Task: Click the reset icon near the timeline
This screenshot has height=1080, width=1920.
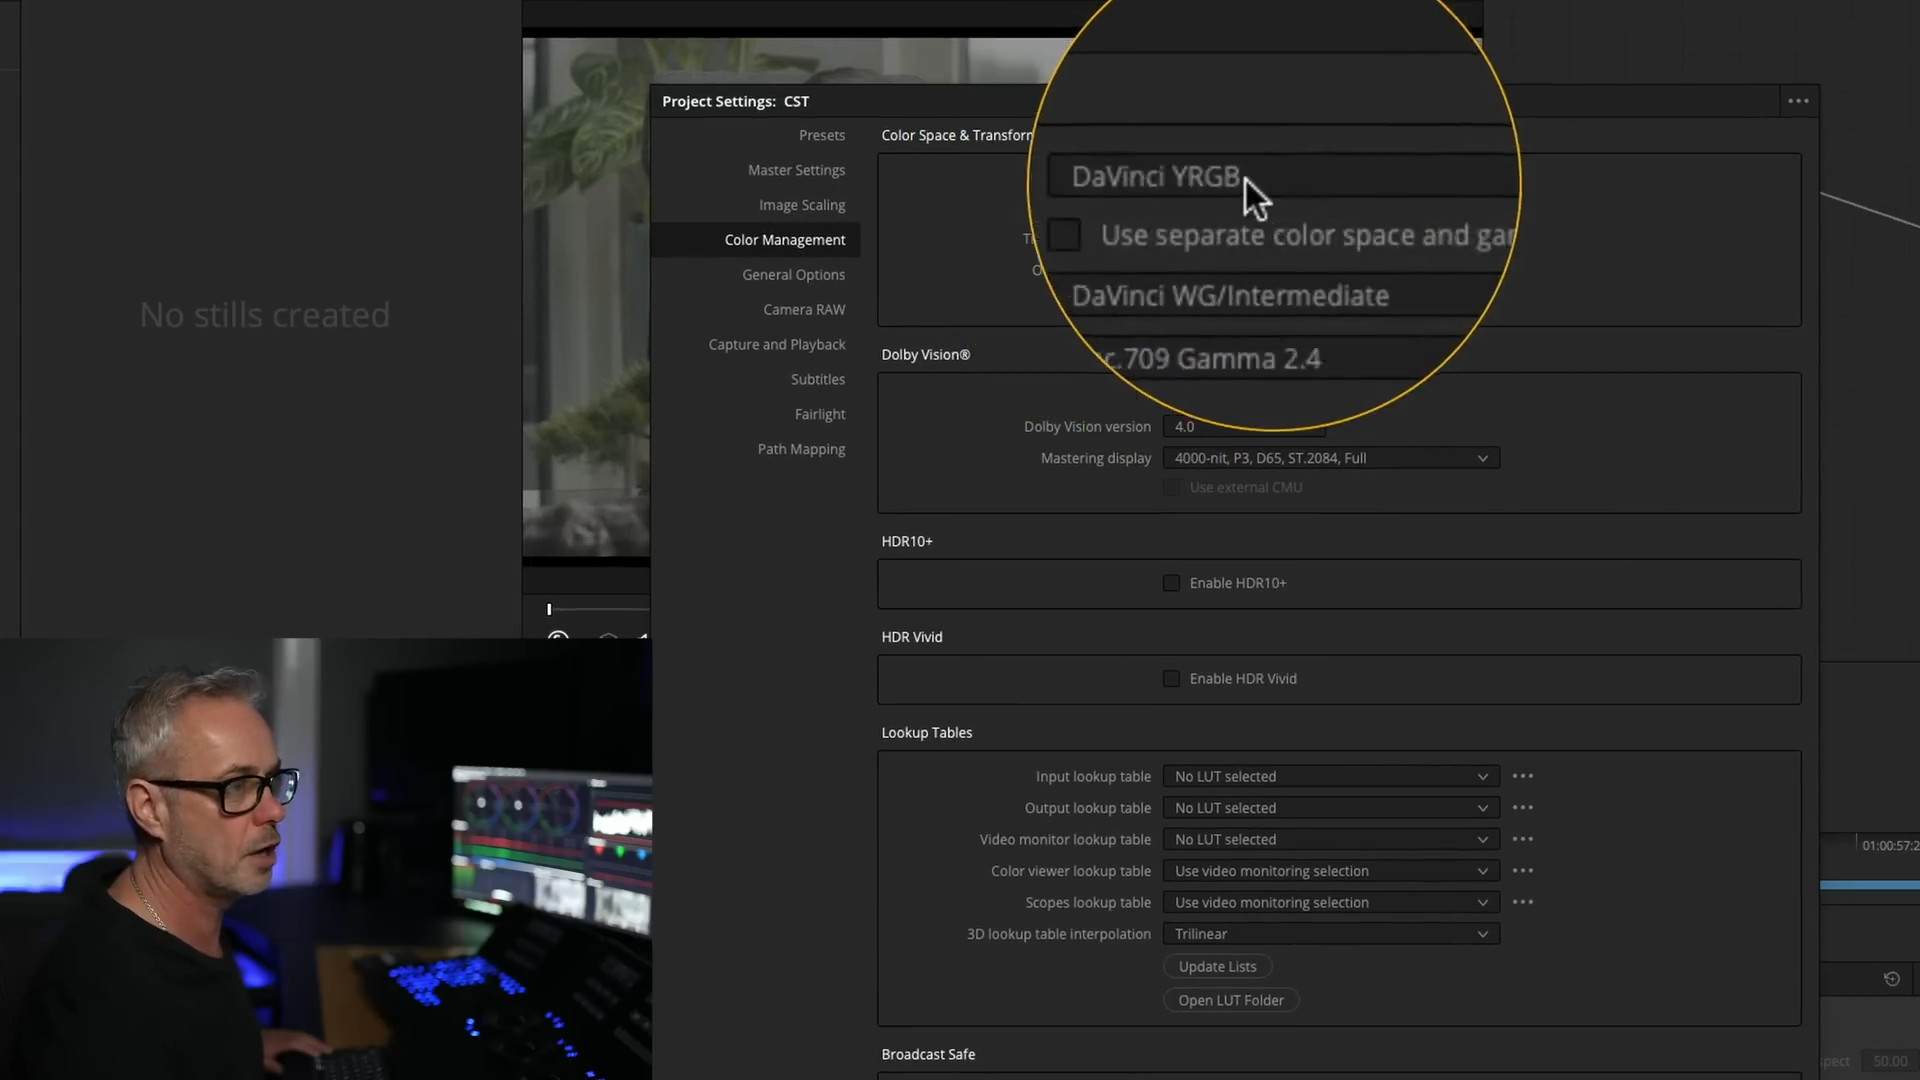Action: click(1891, 979)
